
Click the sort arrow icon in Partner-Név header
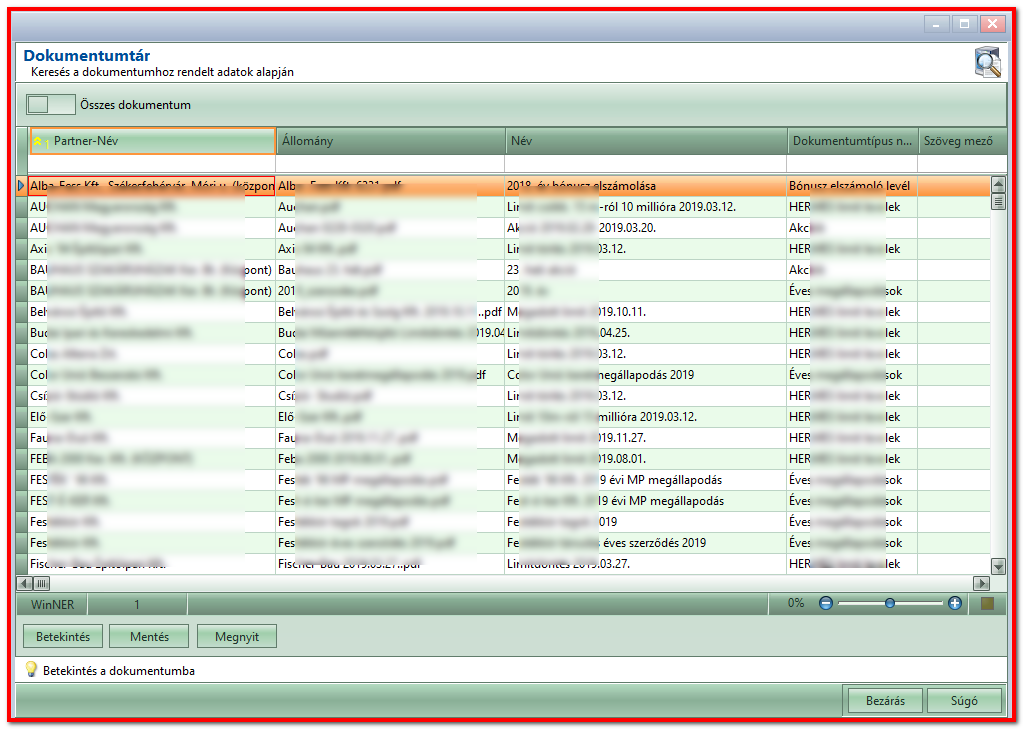39,141
